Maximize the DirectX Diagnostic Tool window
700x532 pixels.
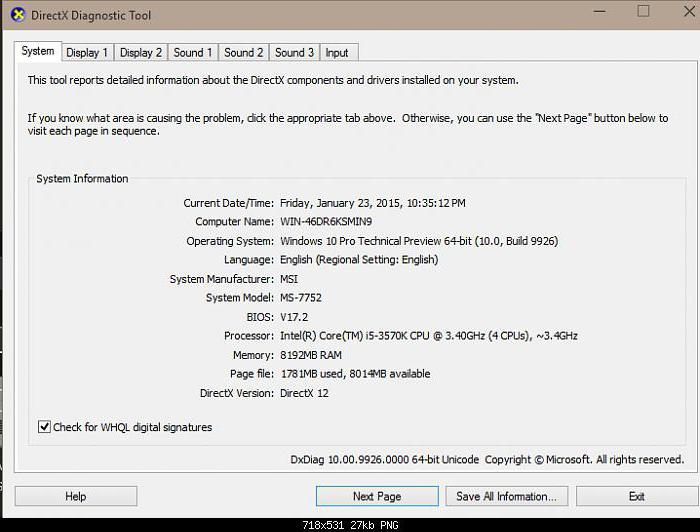[x=643, y=11]
